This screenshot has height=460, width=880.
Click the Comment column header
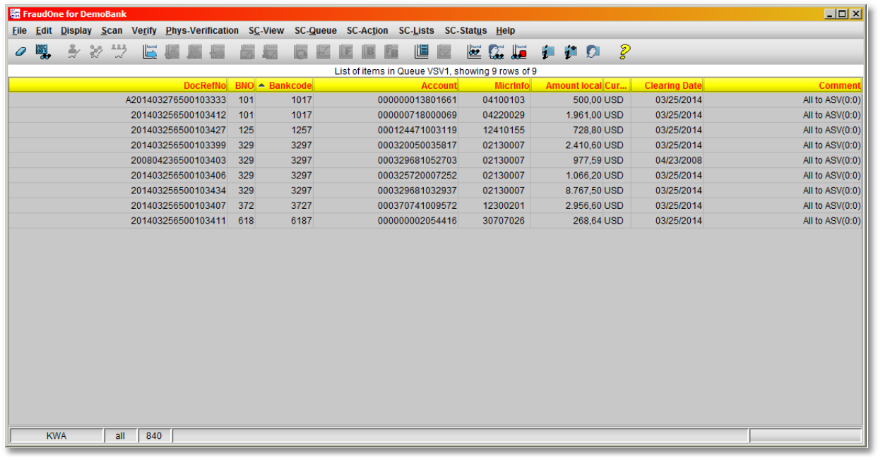point(839,86)
